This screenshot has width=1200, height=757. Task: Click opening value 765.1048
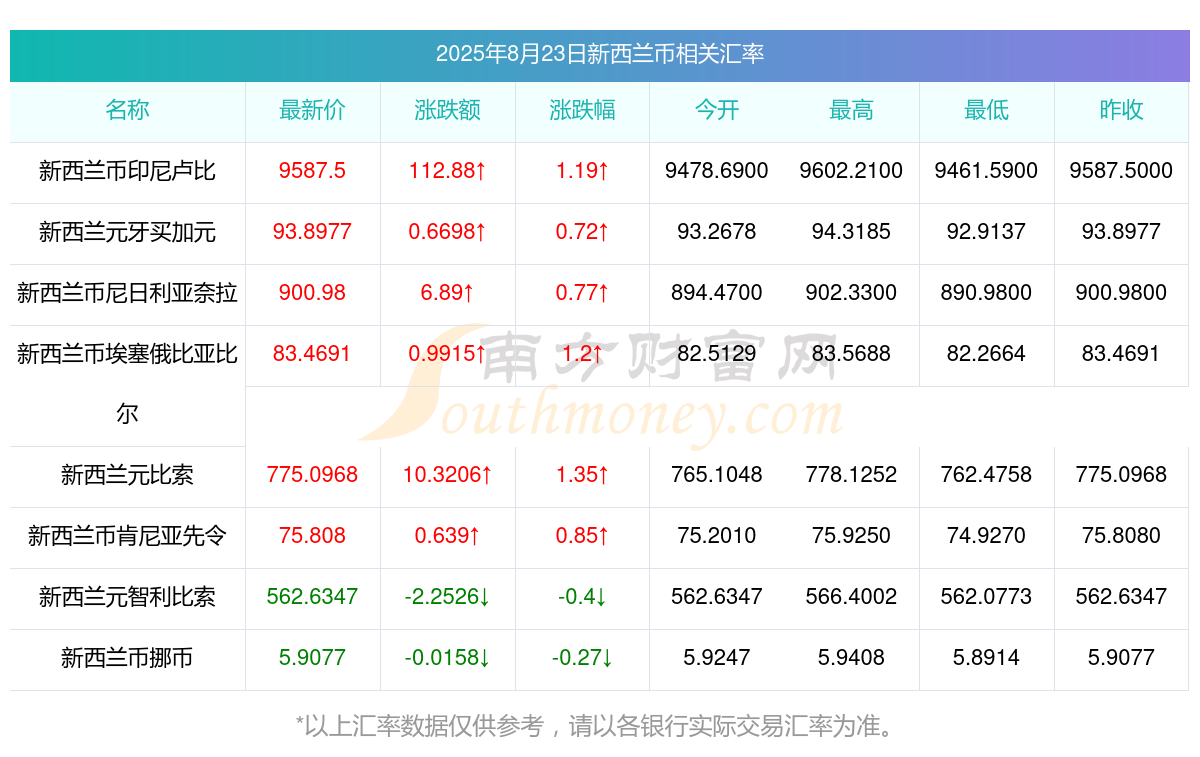point(717,475)
